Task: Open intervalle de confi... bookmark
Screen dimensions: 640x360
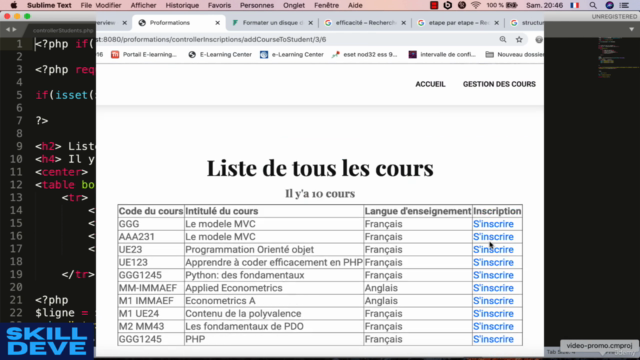Action: click(442, 54)
